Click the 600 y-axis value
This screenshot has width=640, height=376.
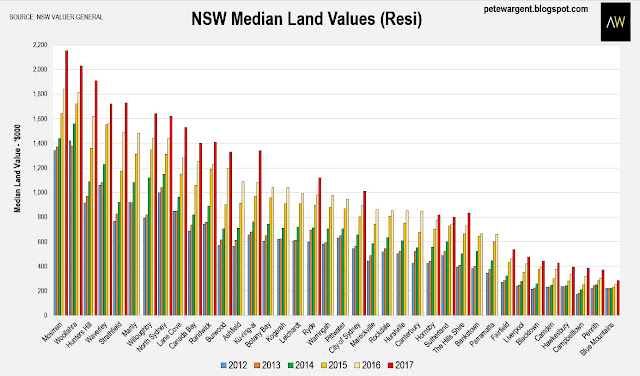42,242
